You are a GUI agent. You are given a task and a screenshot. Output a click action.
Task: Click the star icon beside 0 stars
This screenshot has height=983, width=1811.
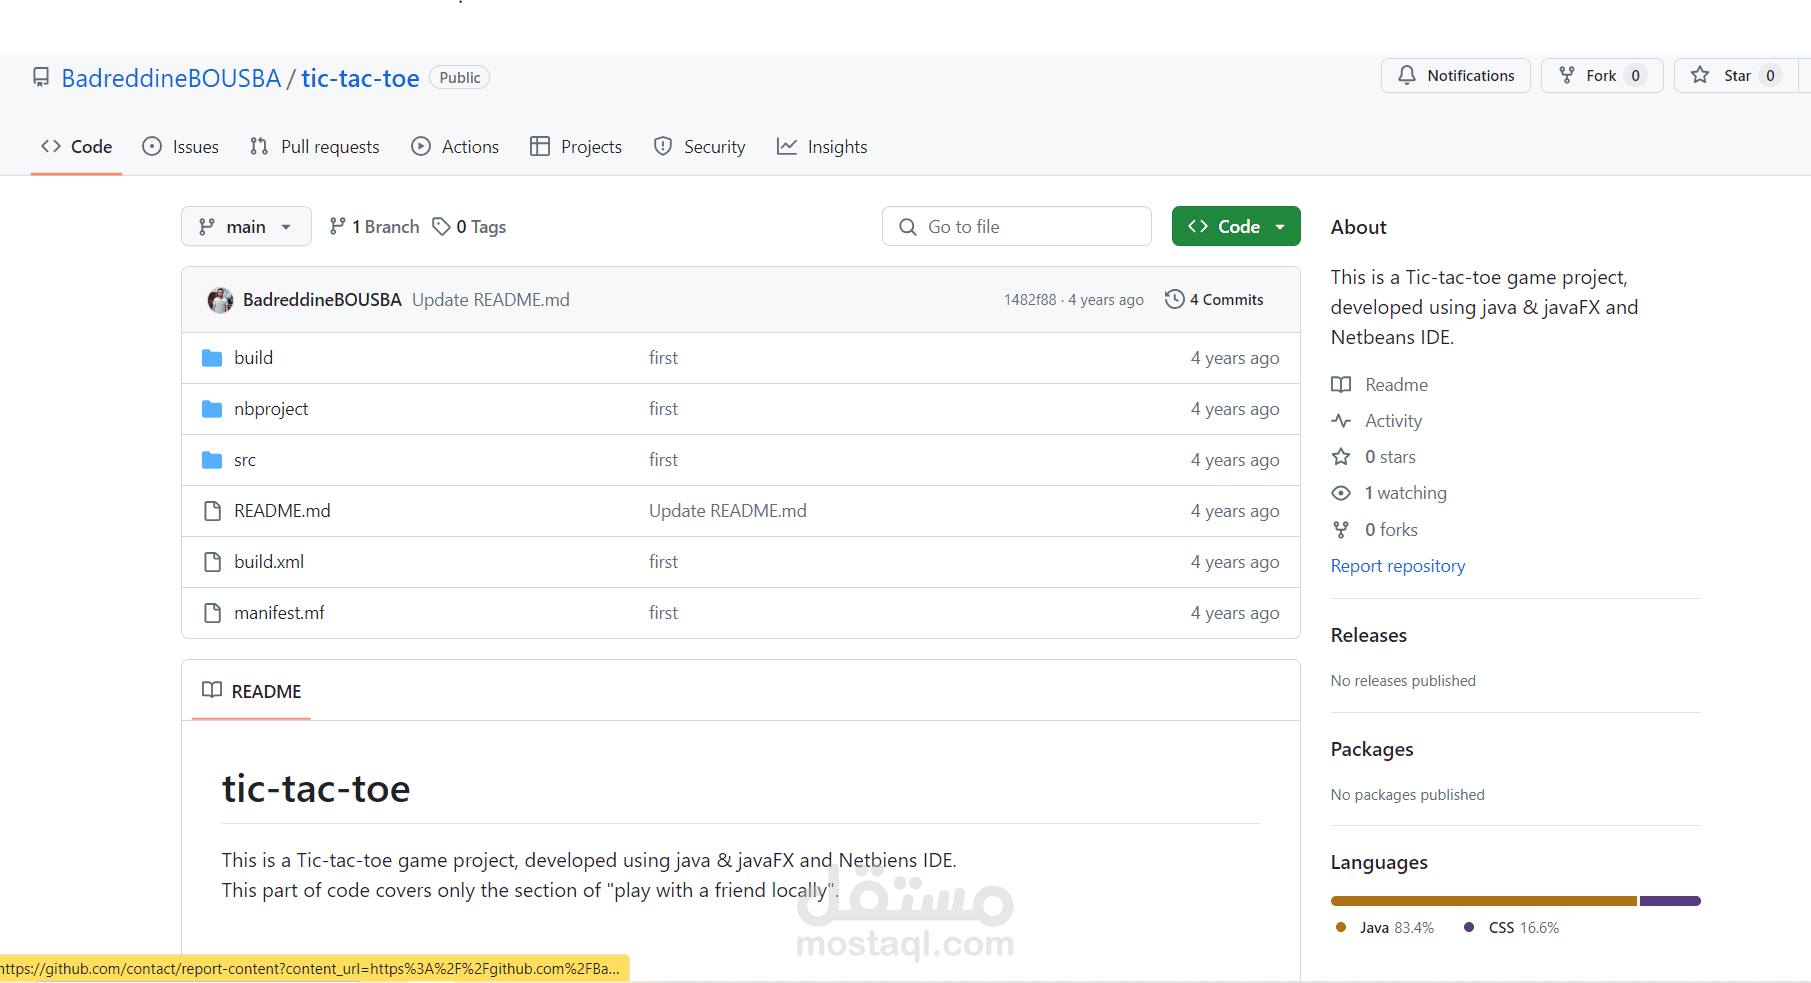click(1341, 457)
